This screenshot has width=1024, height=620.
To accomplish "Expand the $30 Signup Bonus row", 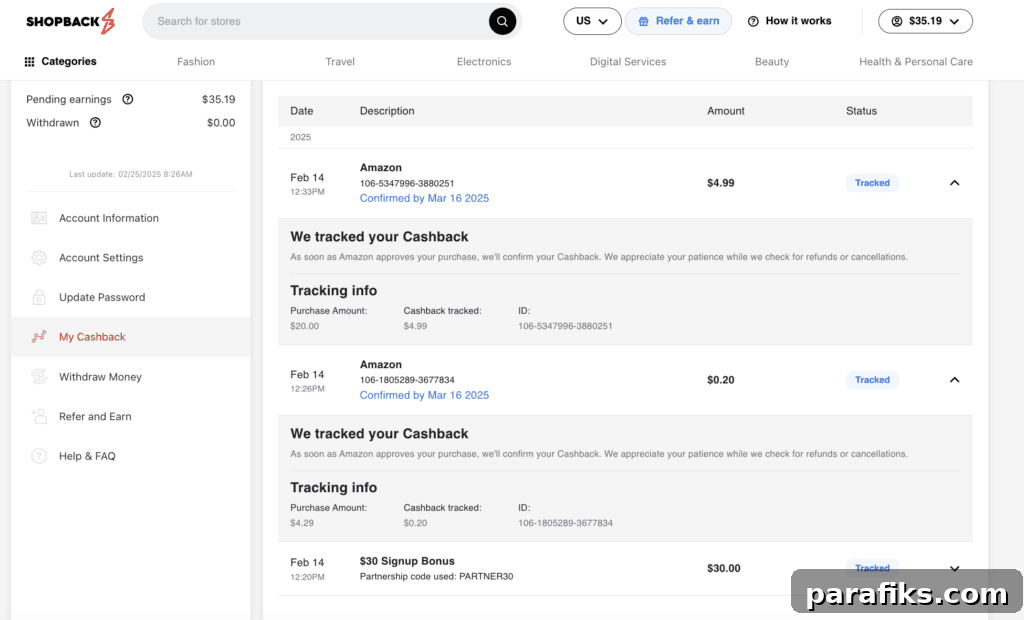I will click(954, 568).
